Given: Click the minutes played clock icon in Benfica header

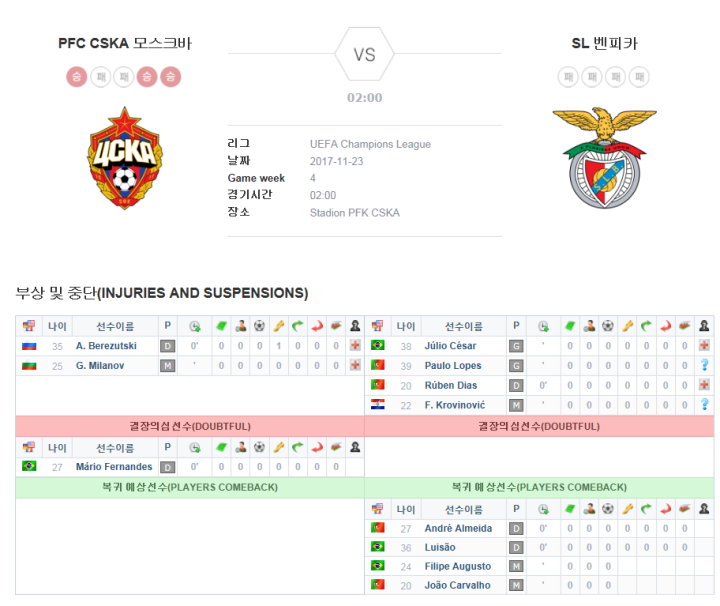Looking at the screenshot, I should pyautogui.click(x=543, y=326).
